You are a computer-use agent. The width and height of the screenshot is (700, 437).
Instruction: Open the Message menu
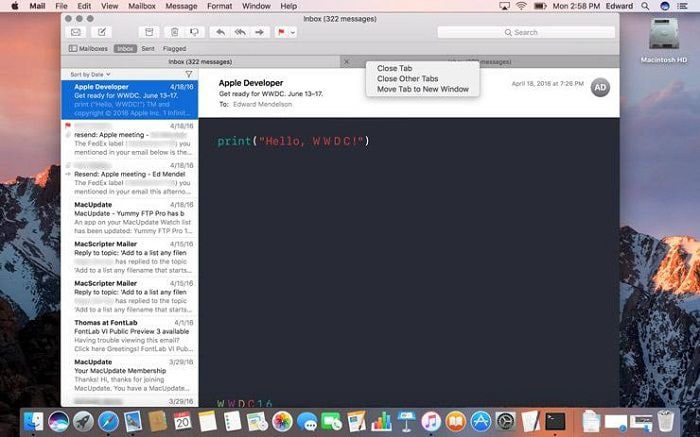pos(181,6)
